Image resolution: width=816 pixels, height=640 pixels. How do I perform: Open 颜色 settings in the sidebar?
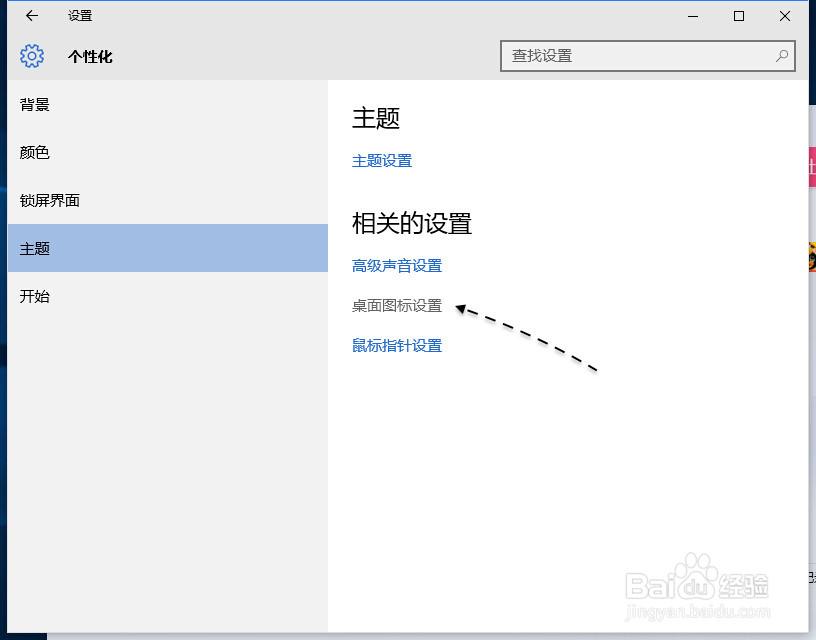[34, 152]
